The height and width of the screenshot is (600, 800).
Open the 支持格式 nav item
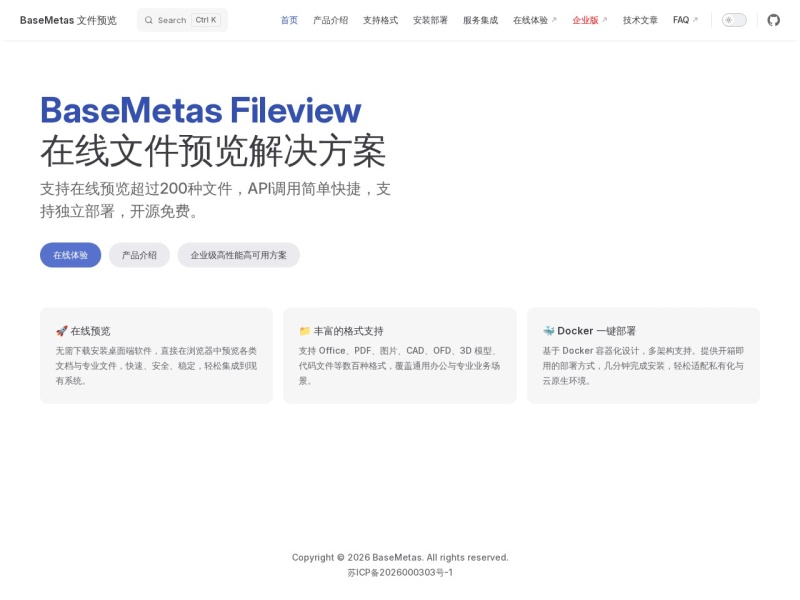coord(380,20)
